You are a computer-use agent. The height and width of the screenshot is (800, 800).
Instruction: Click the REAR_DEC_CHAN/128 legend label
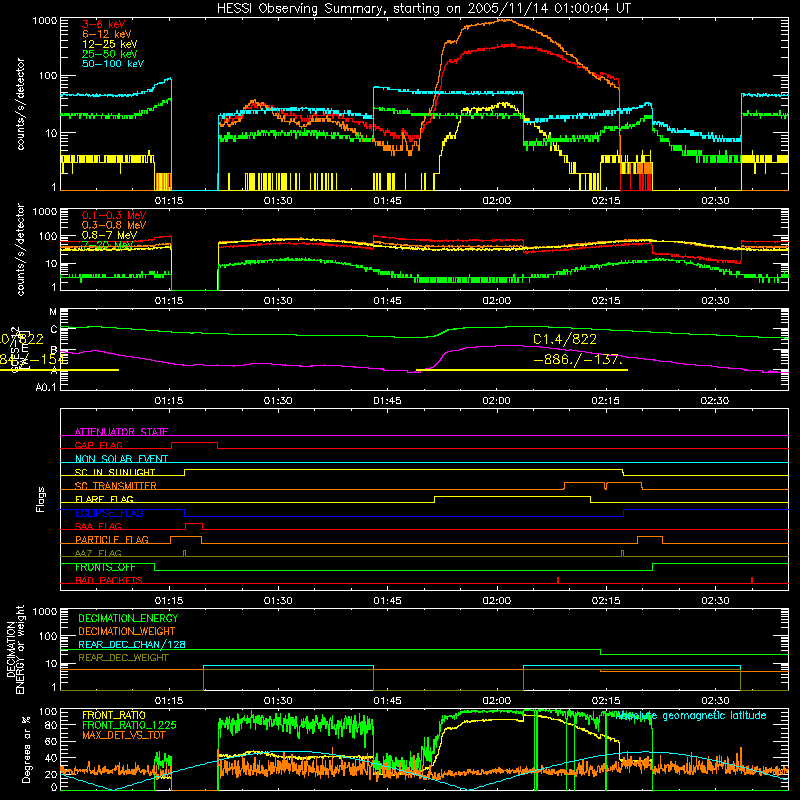[x=132, y=644]
